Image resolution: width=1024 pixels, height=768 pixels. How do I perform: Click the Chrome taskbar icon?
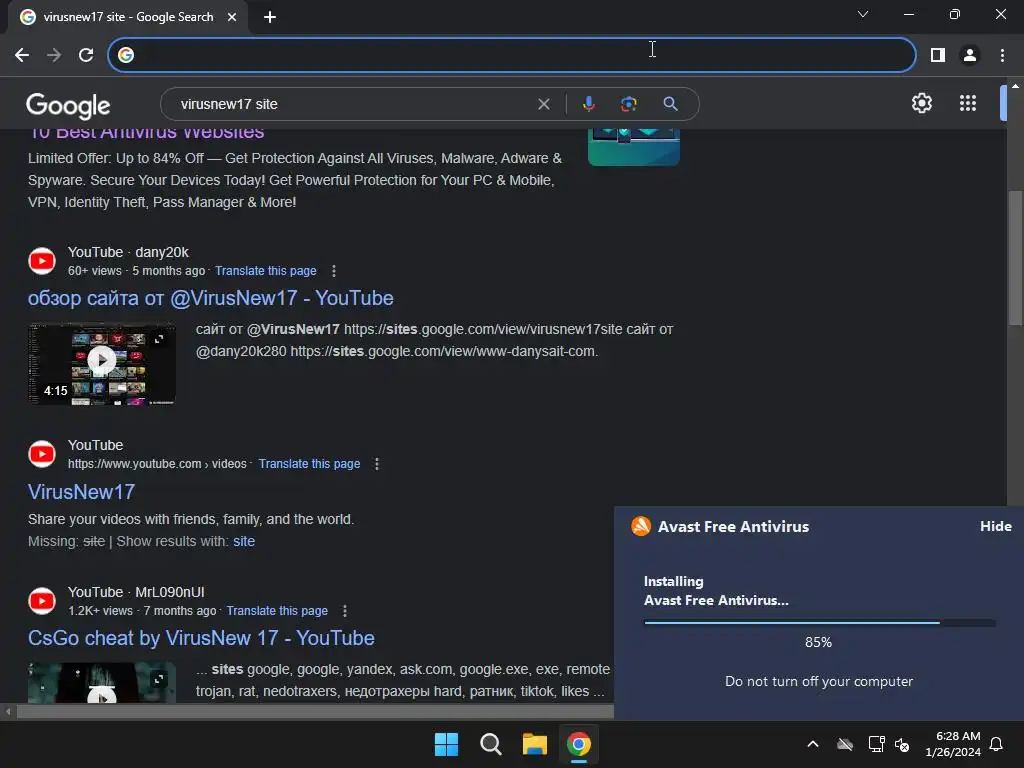coord(579,744)
